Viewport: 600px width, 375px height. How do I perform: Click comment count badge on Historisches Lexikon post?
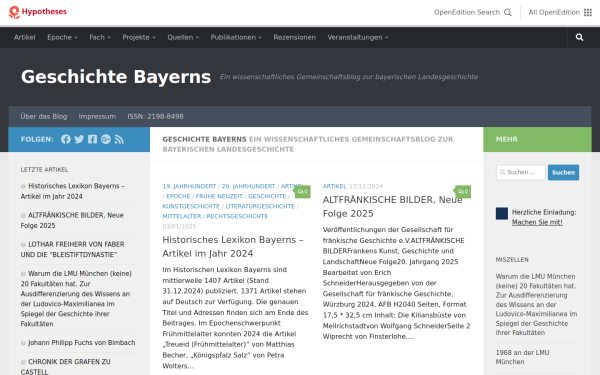click(x=303, y=192)
